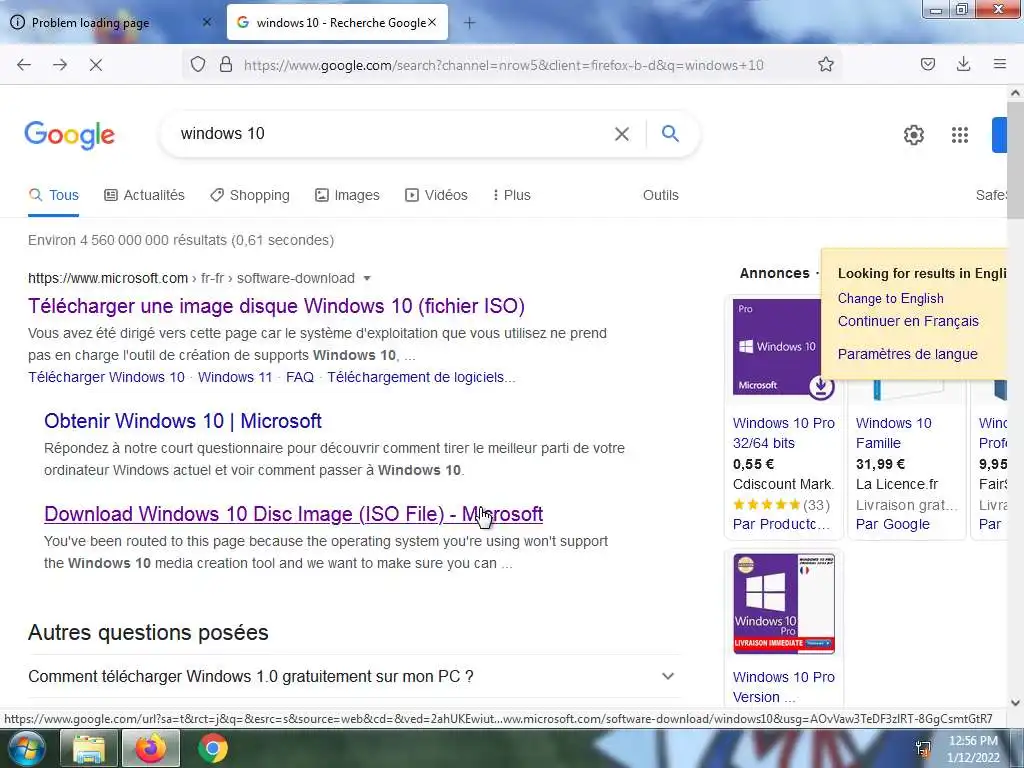Open the Téléchargement de logiciels sitelink
Screen dimensions: 1024x768
tap(421, 377)
